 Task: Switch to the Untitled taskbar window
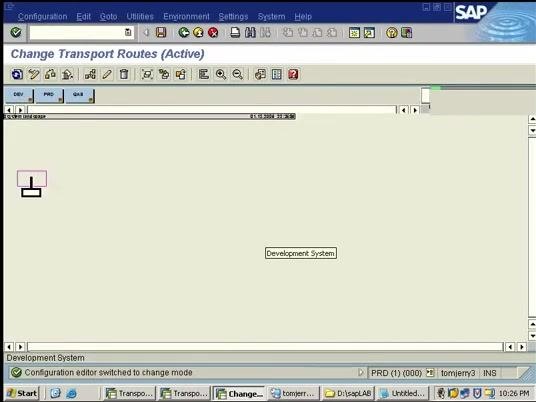tap(403, 393)
